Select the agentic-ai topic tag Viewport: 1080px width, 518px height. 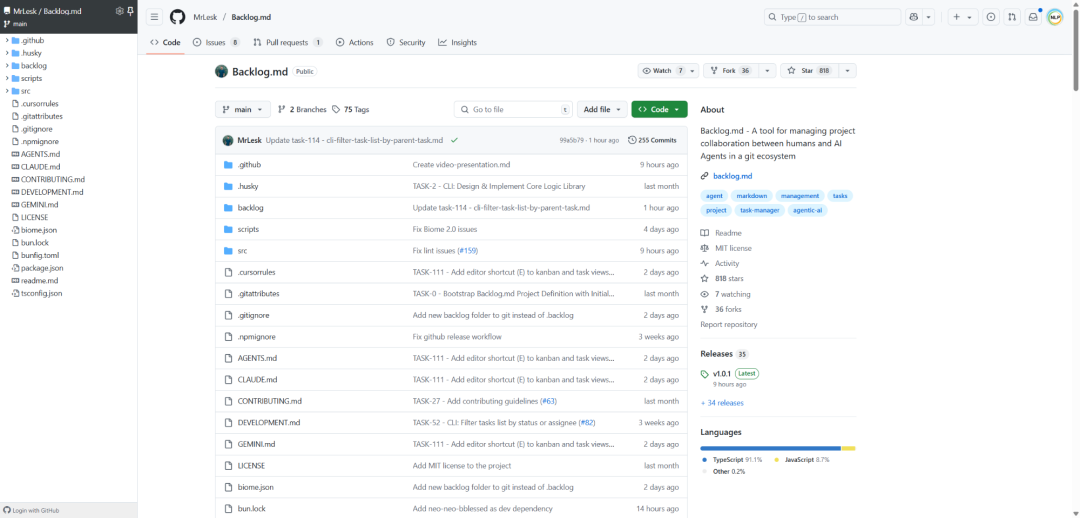(807, 210)
